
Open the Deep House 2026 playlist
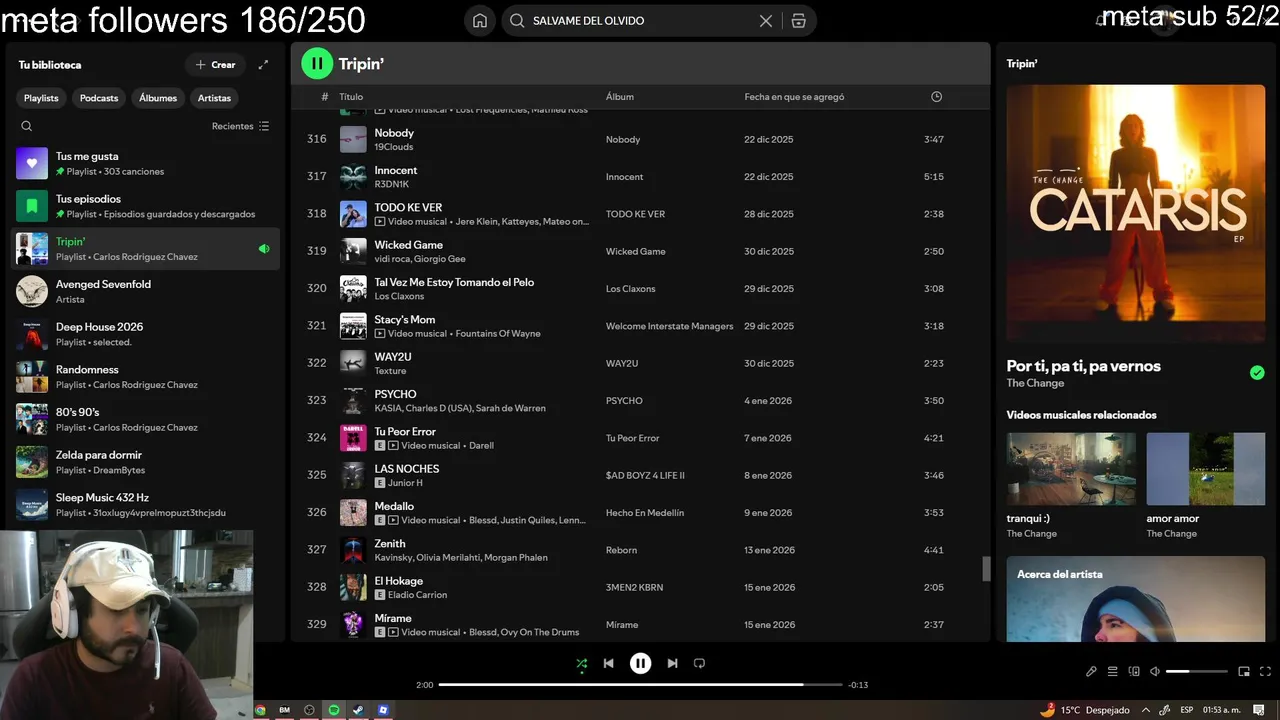pos(145,334)
